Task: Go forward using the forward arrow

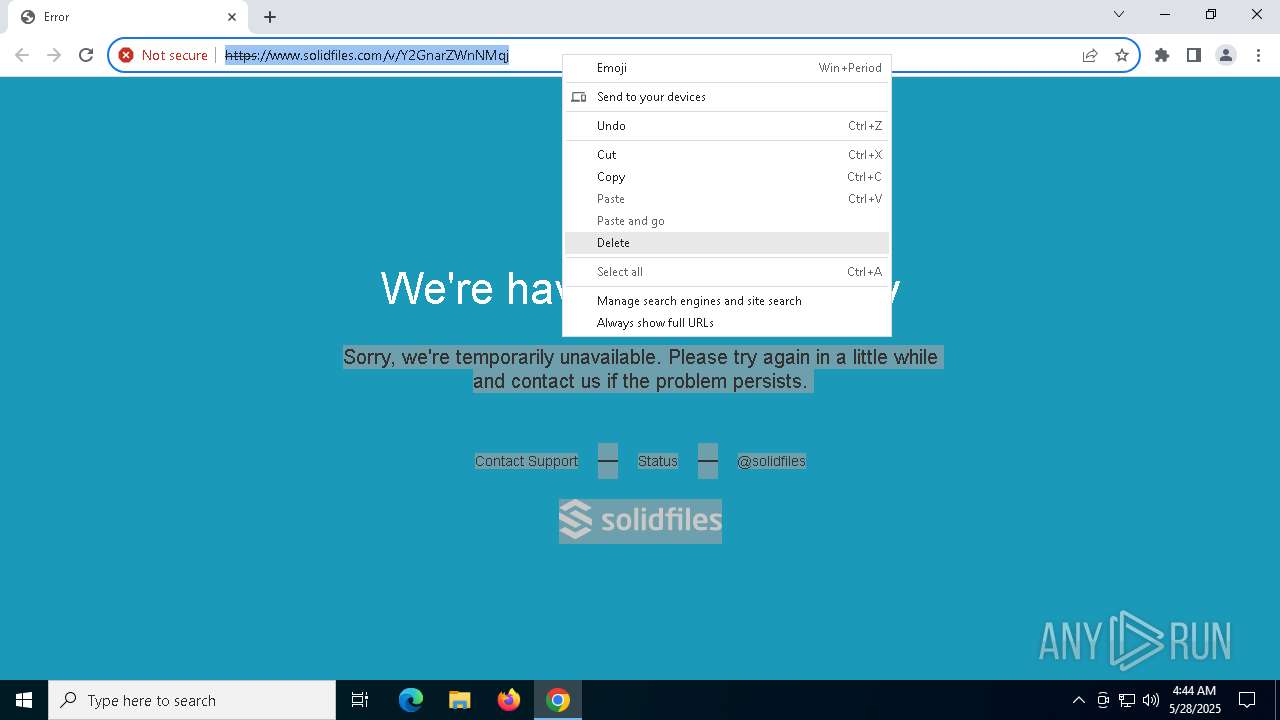Action: (54, 55)
